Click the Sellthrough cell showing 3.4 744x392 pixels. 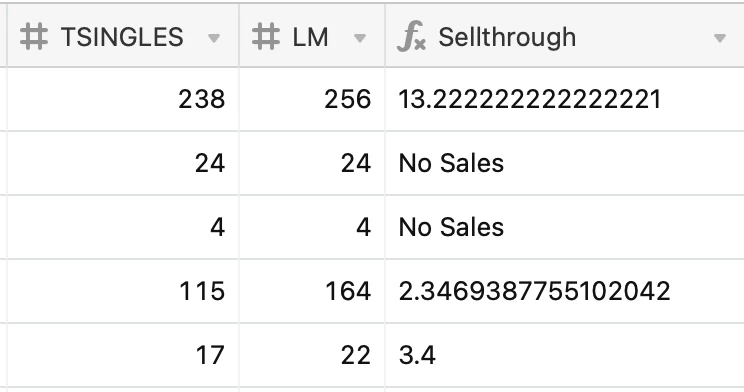[565, 355]
